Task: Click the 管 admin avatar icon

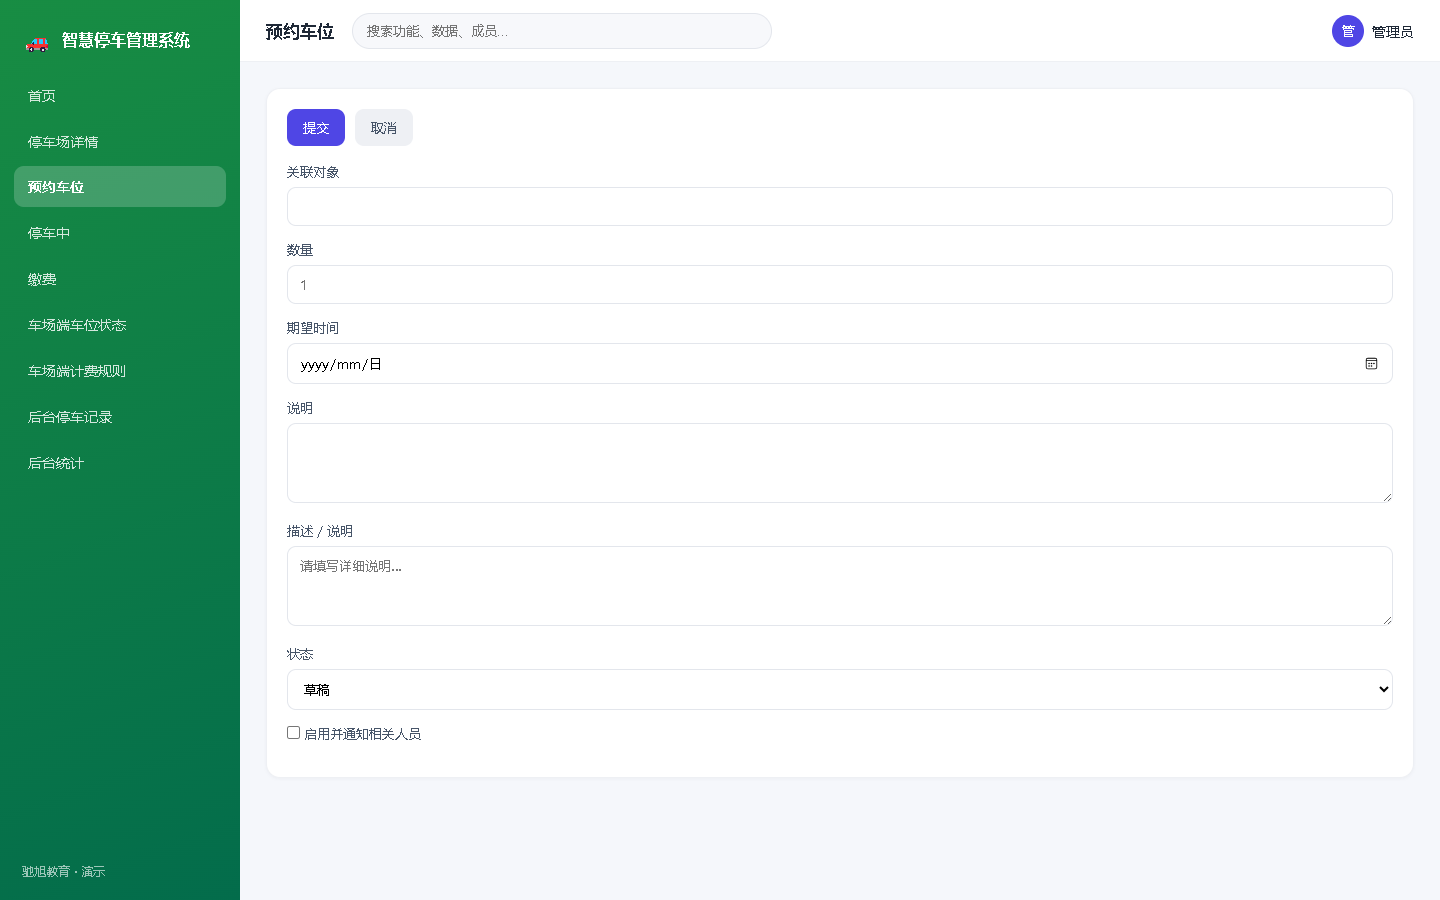Action: 1347,31
